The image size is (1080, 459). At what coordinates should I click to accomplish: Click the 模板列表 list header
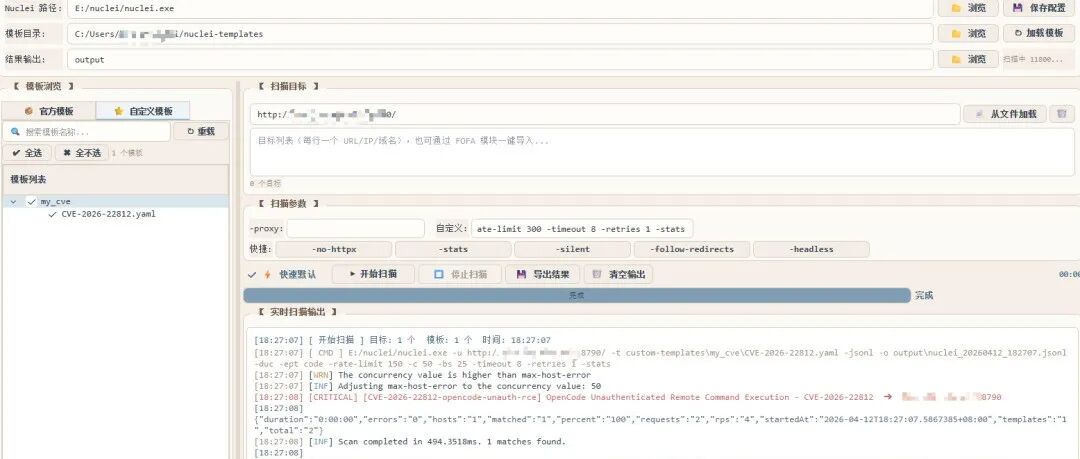(116, 179)
